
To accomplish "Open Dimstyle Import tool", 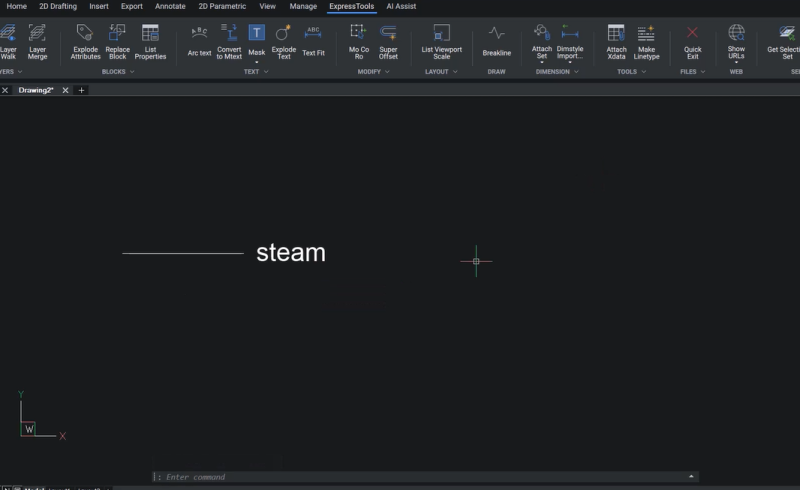I will click(x=570, y=41).
